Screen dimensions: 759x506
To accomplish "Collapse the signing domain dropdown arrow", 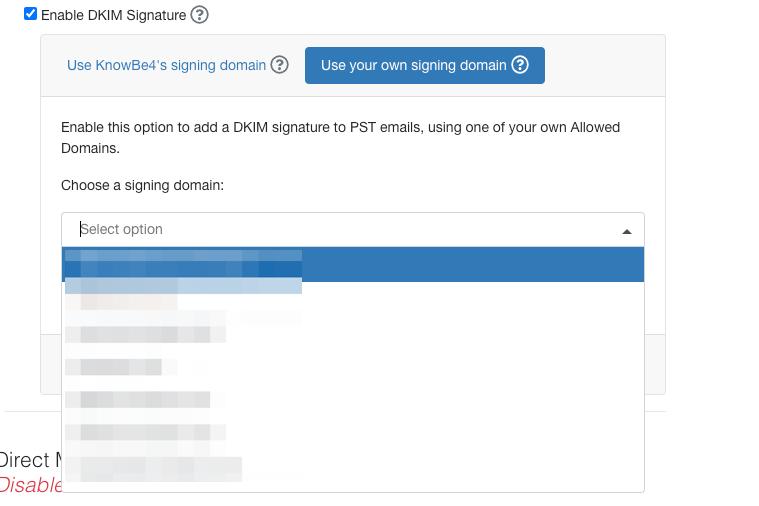I will click(x=627, y=231).
